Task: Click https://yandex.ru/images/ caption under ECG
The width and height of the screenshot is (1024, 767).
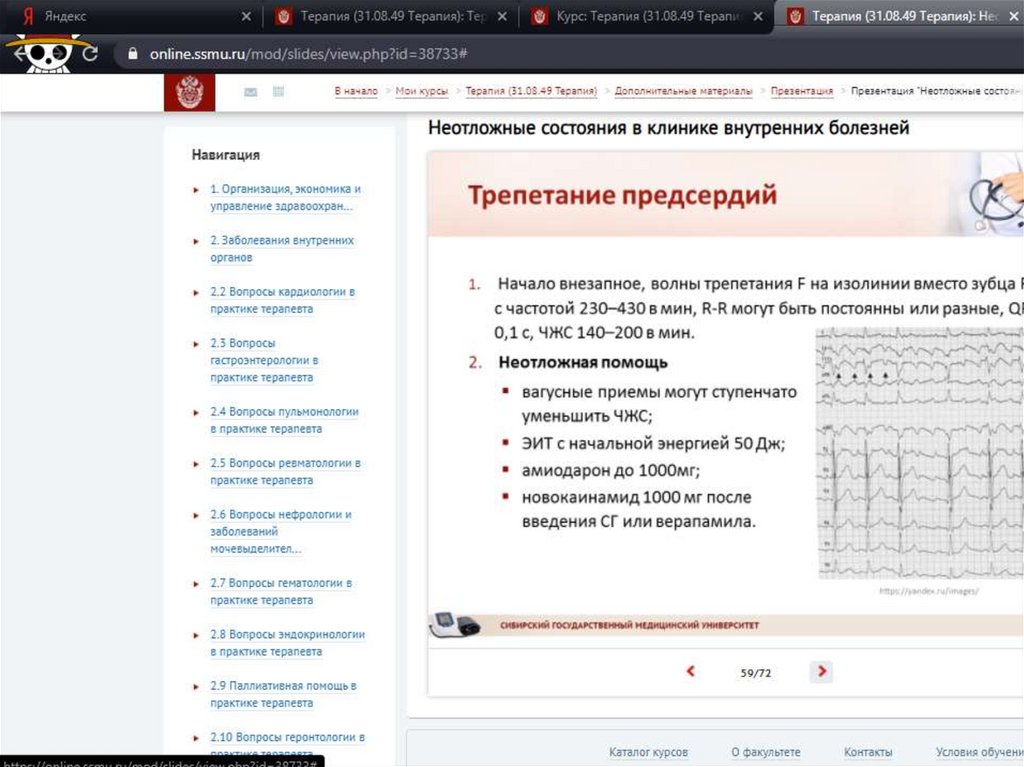Action: point(929,591)
